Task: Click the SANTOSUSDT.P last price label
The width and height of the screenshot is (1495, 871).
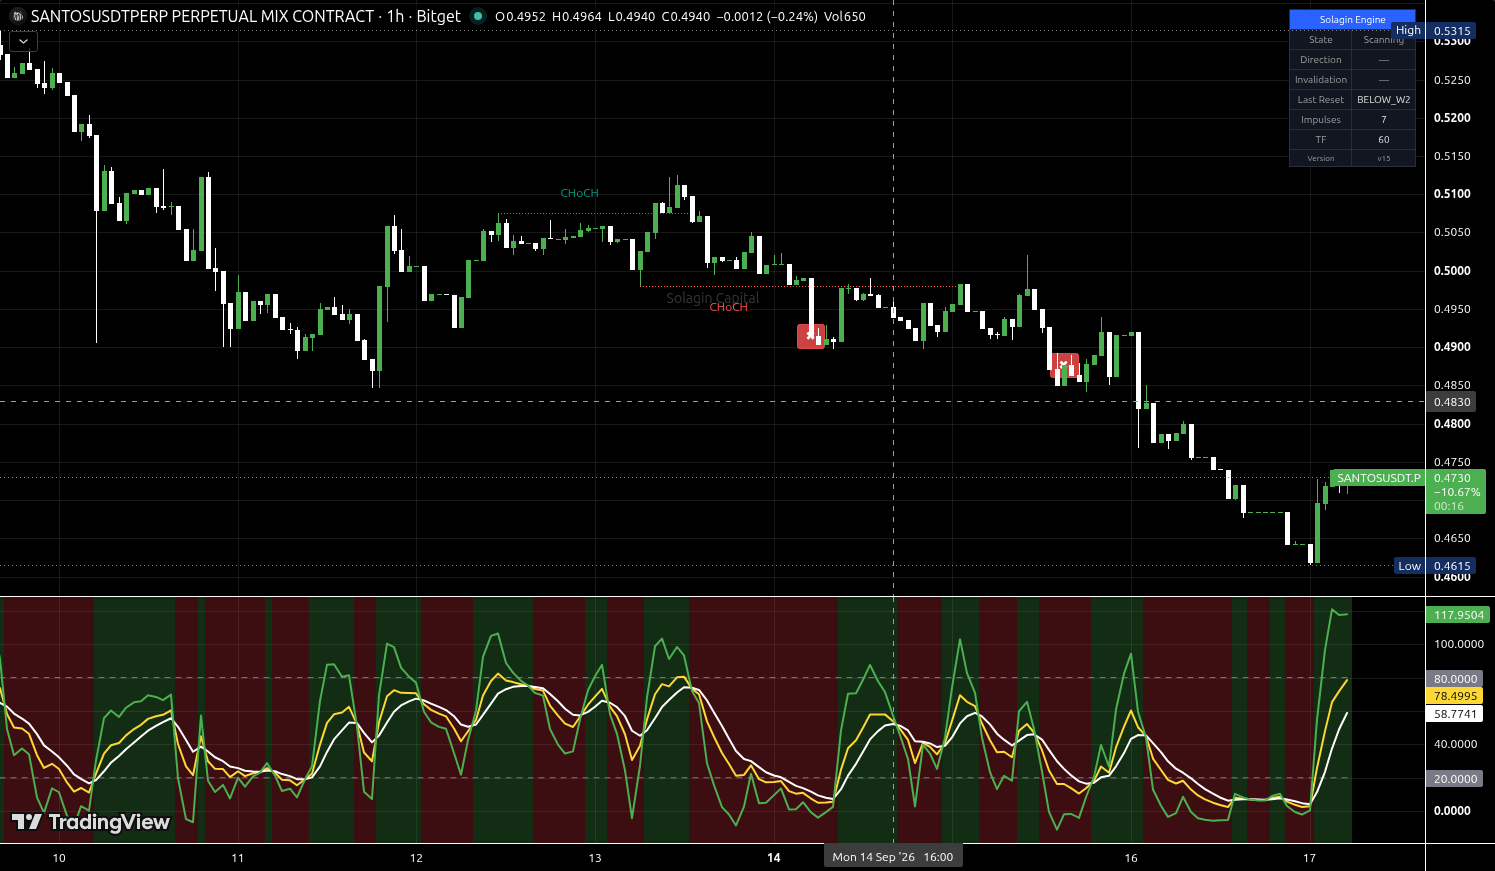Action: pos(1378,478)
